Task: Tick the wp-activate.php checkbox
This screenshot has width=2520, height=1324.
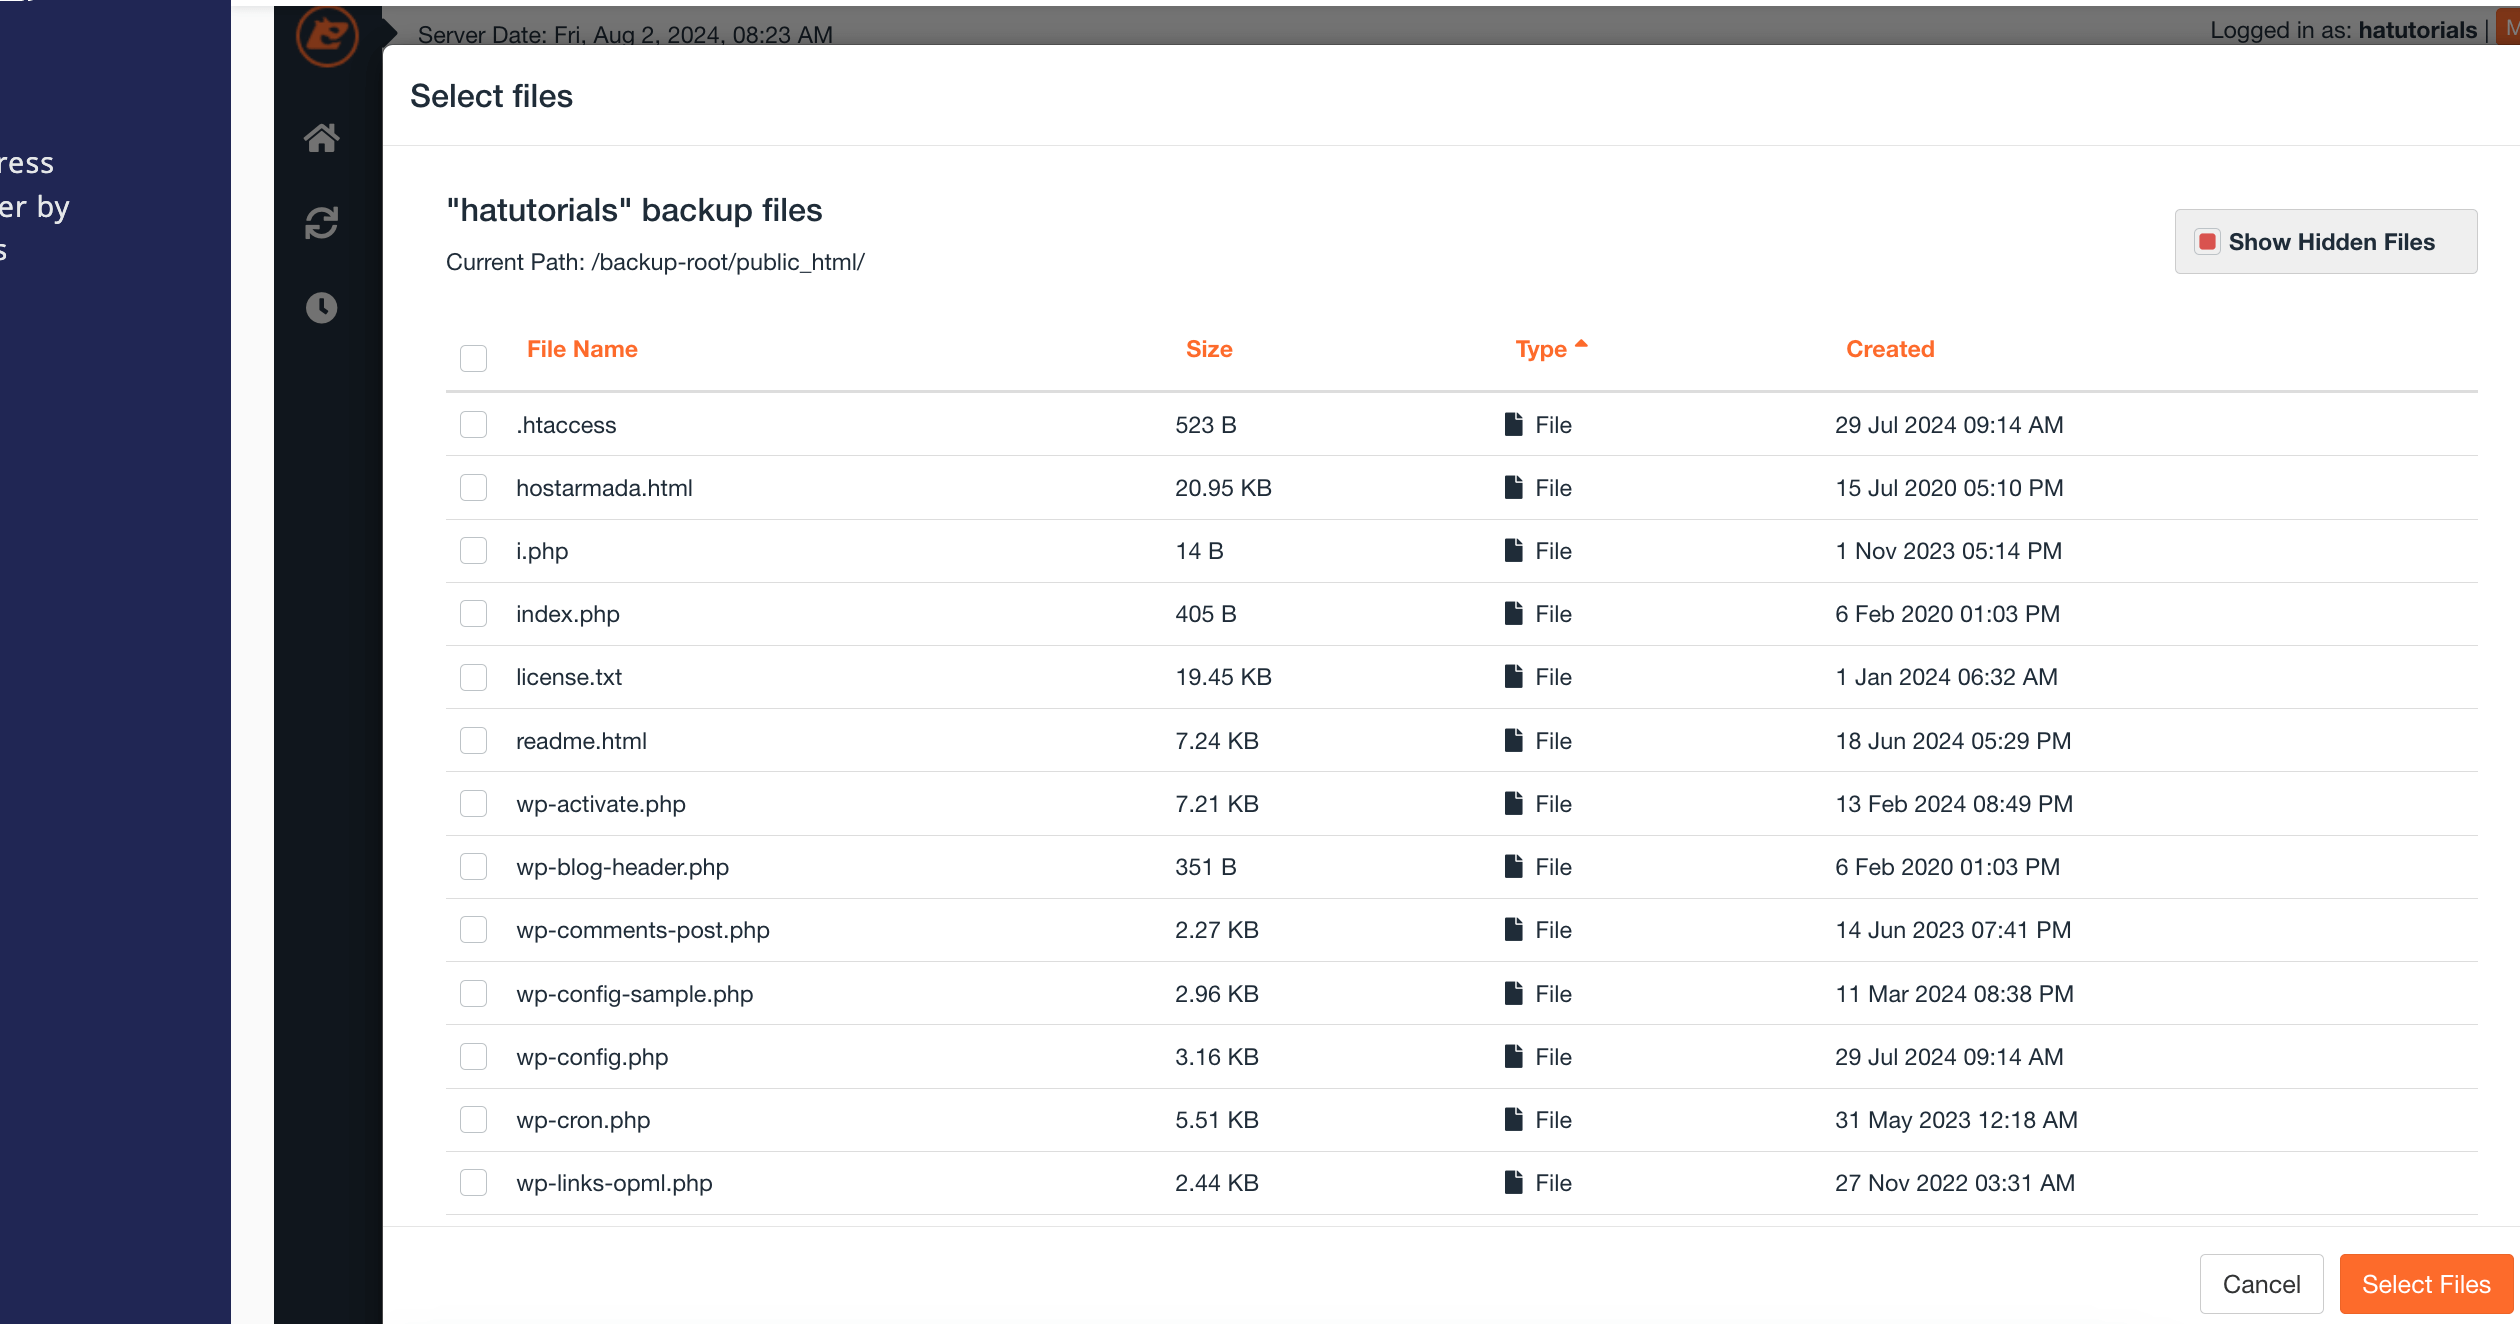Action: click(473, 803)
